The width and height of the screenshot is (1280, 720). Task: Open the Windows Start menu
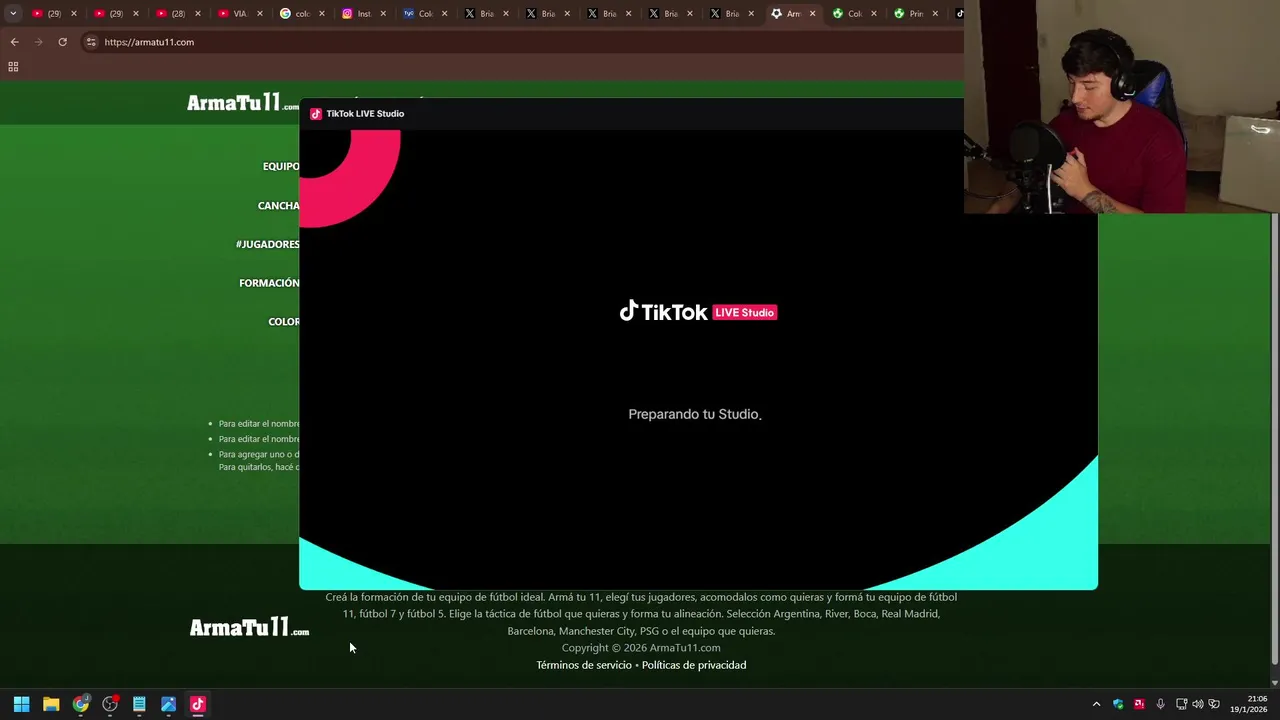(21, 704)
